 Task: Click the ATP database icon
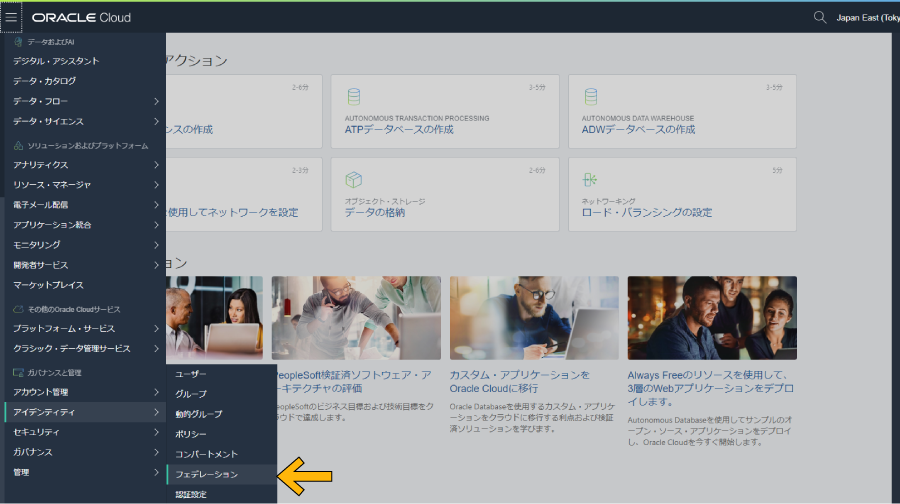tap(354, 96)
